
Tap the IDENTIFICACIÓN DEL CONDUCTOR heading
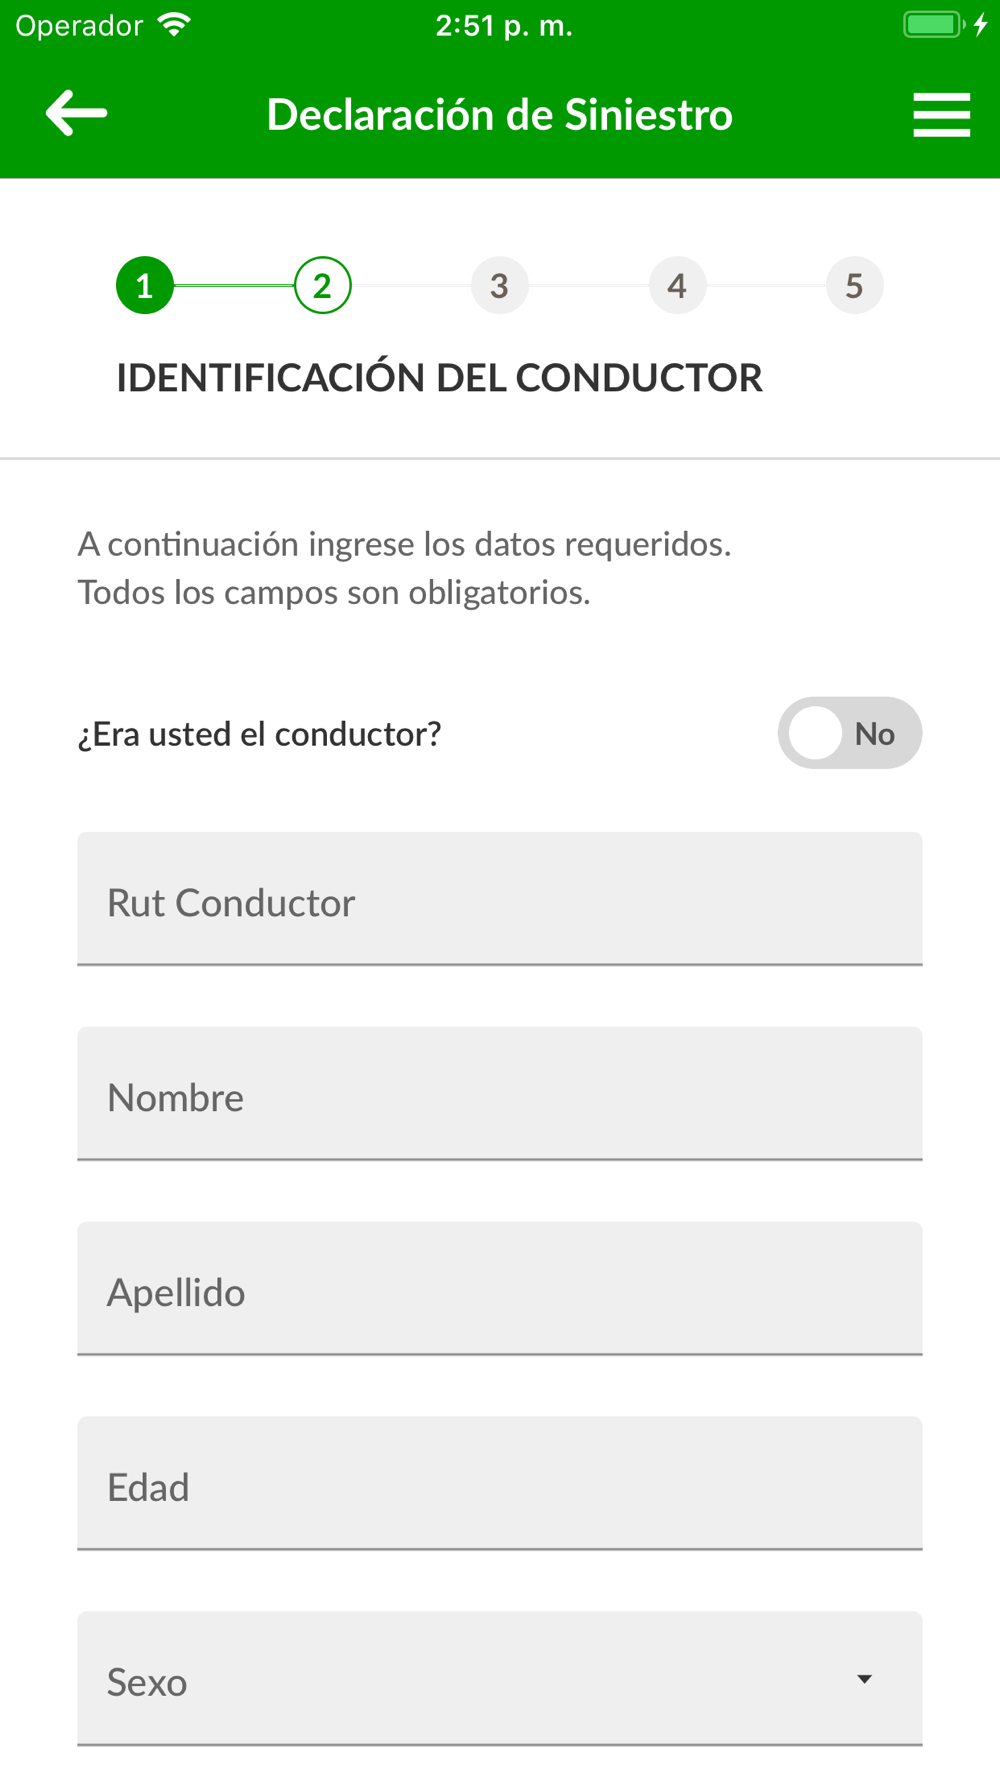tap(439, 378)
